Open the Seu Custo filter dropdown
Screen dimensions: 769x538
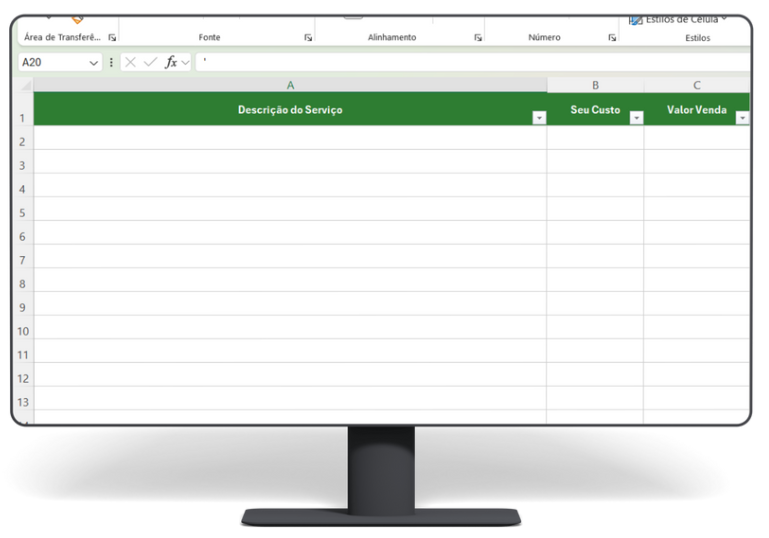coord(636,118)
